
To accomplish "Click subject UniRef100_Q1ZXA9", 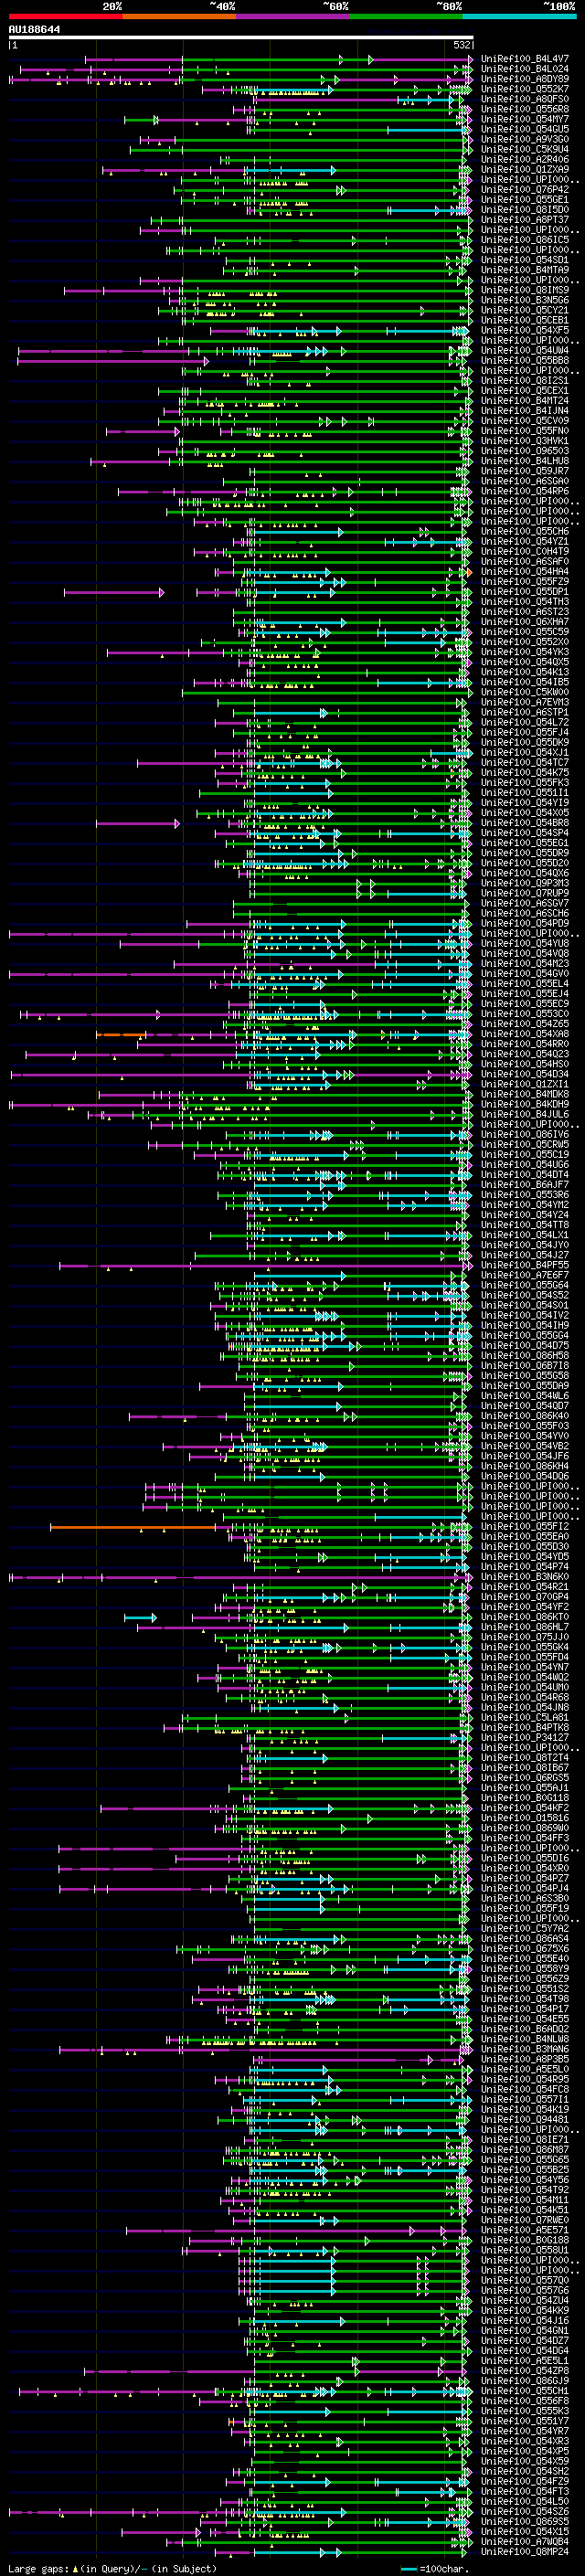I will coord(525,169).
